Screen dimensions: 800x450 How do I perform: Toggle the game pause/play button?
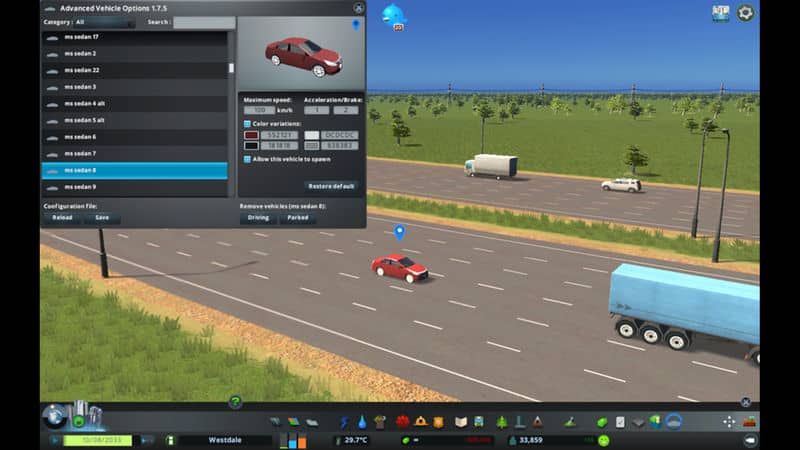click(52, 440)
